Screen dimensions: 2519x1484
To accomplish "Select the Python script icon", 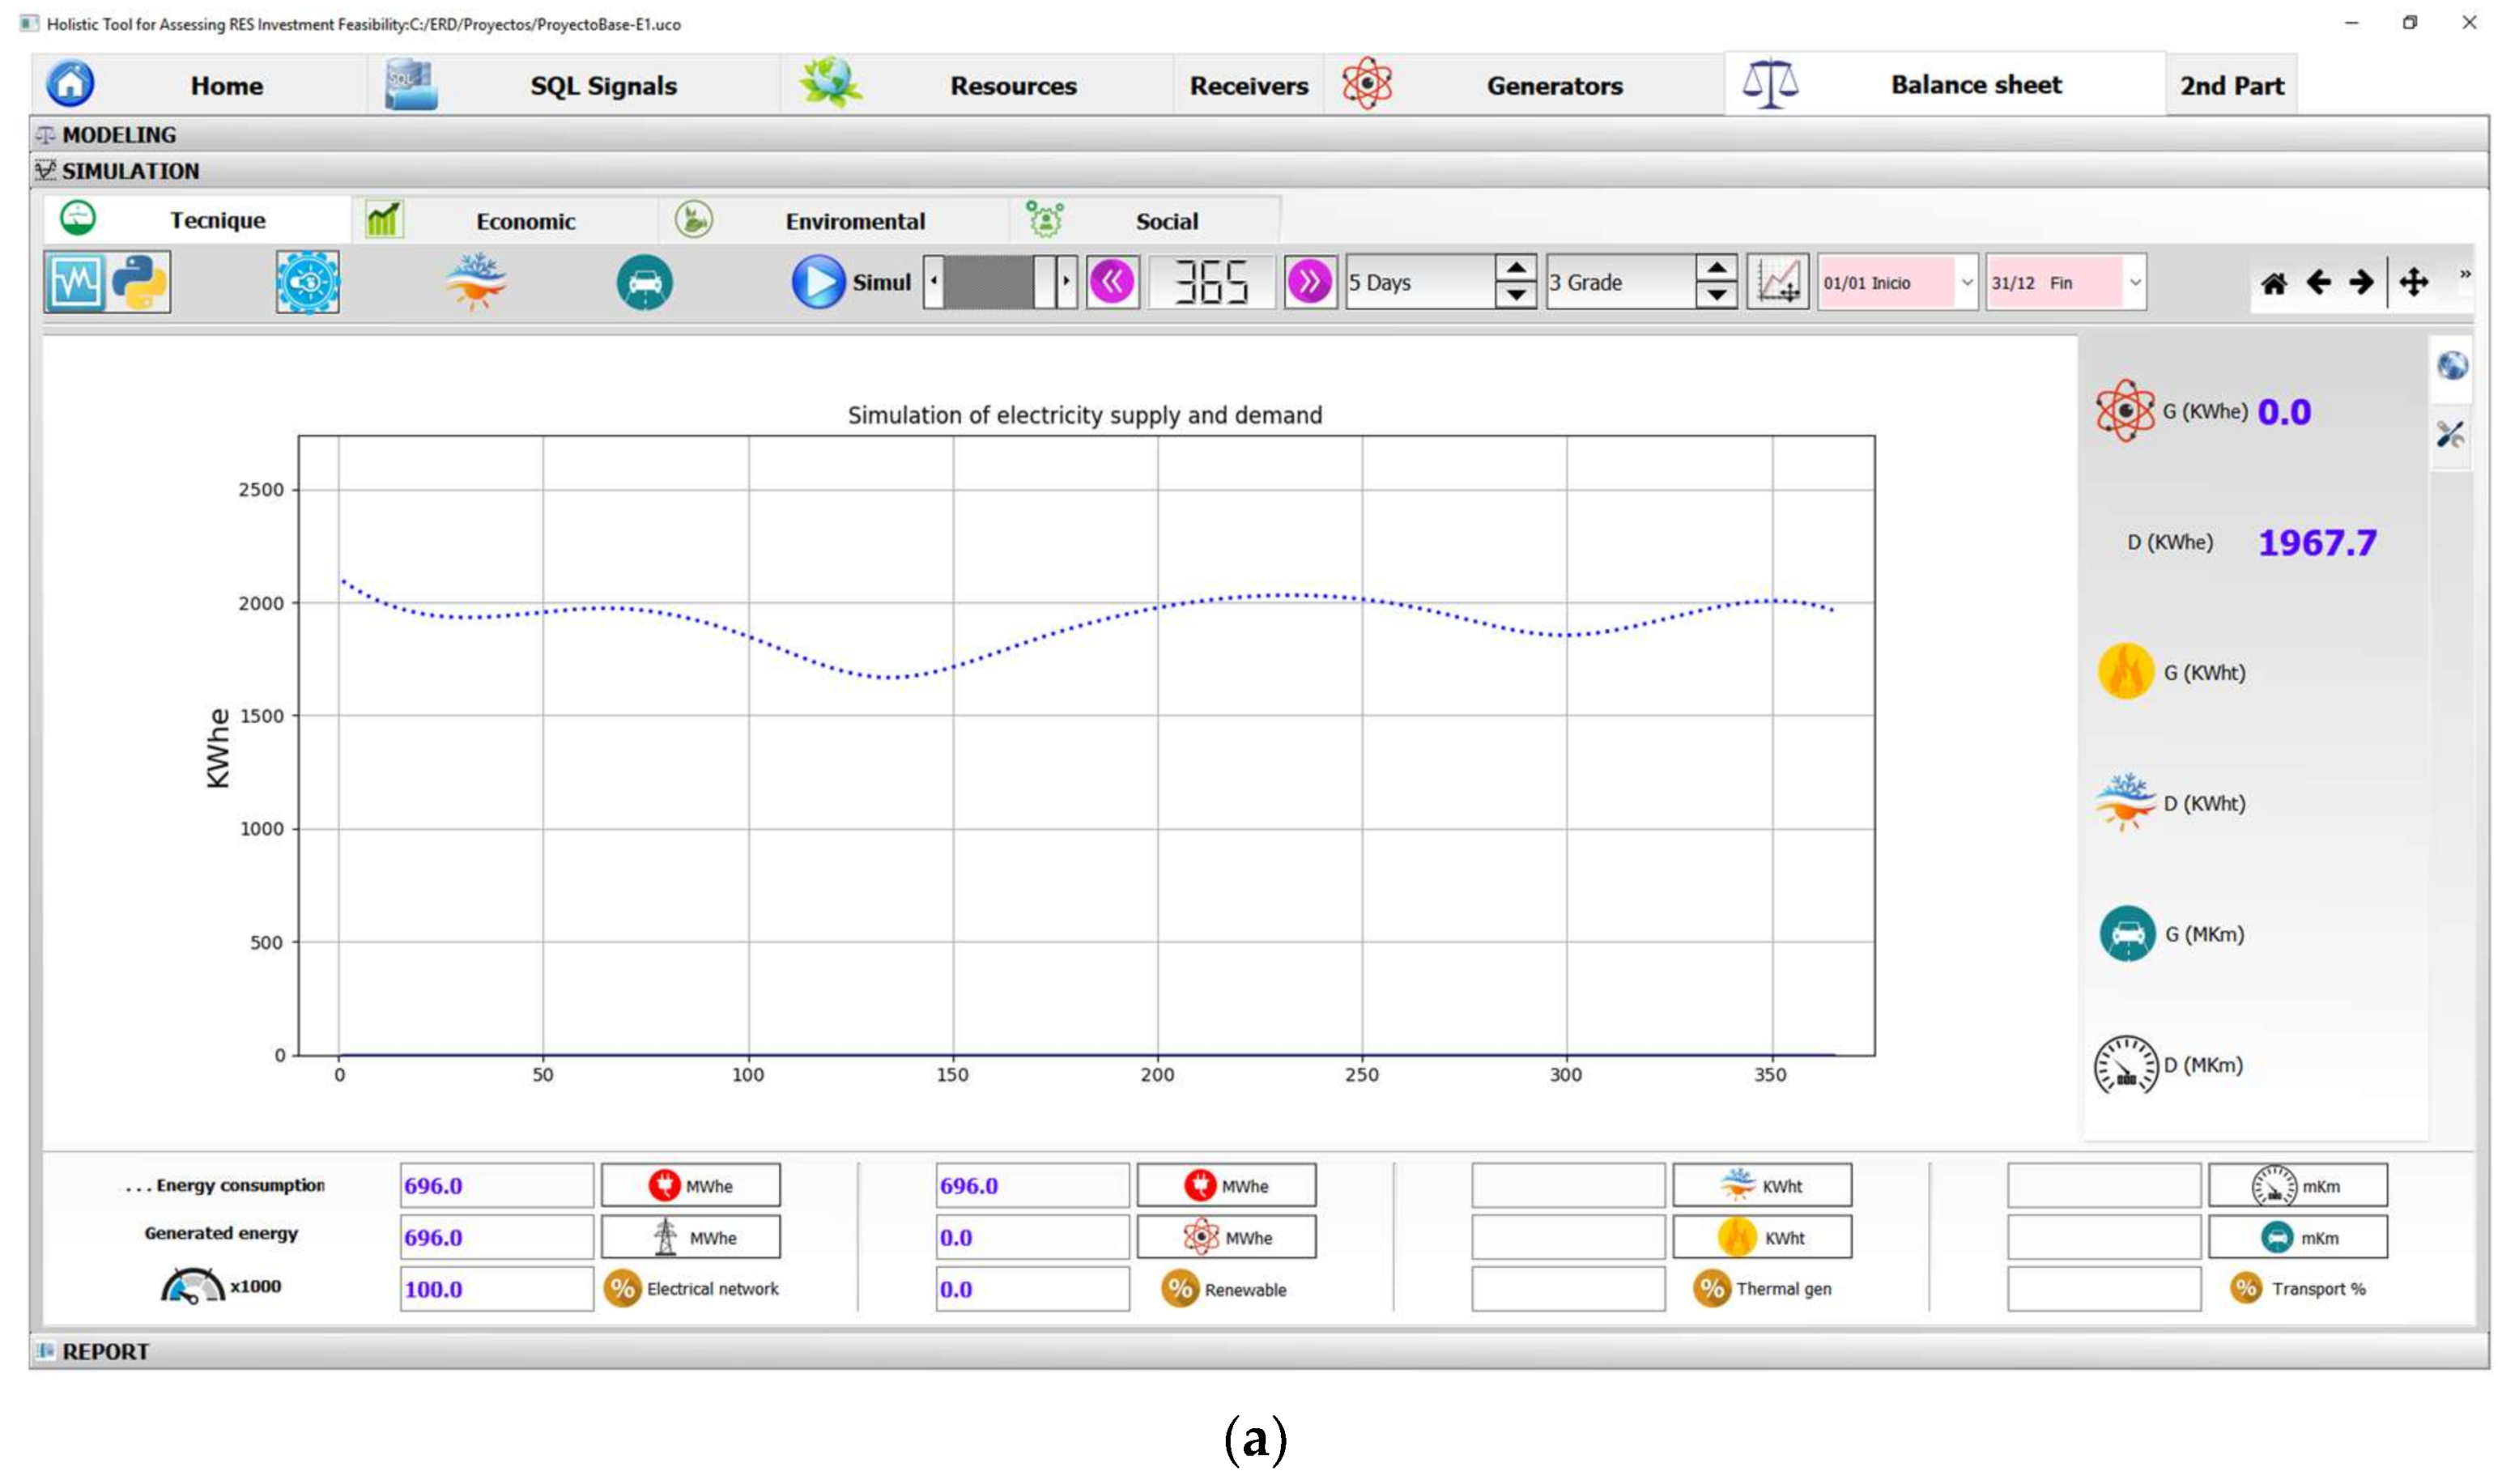I will click(140, 283).
